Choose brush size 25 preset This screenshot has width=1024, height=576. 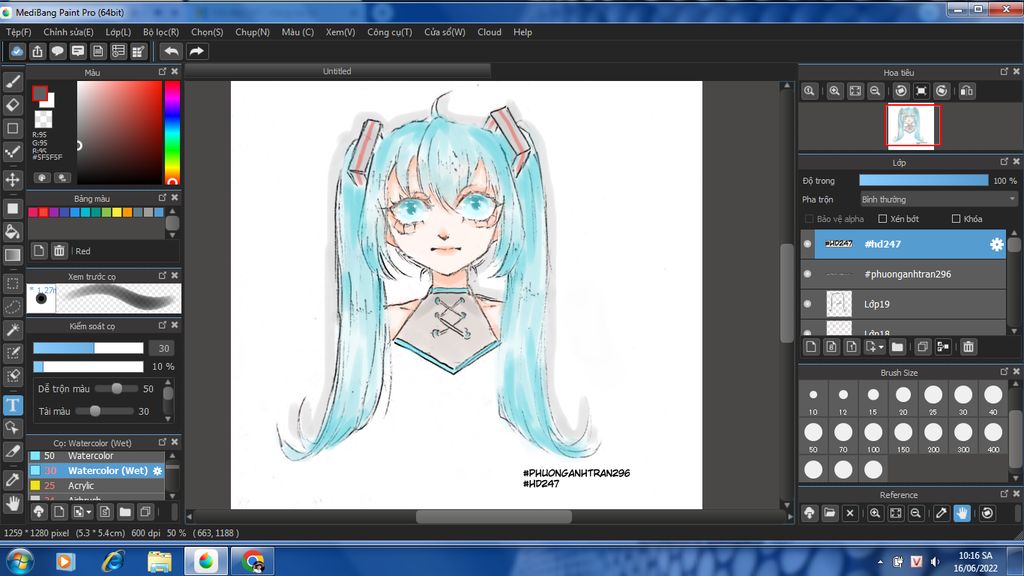[933, 398]
